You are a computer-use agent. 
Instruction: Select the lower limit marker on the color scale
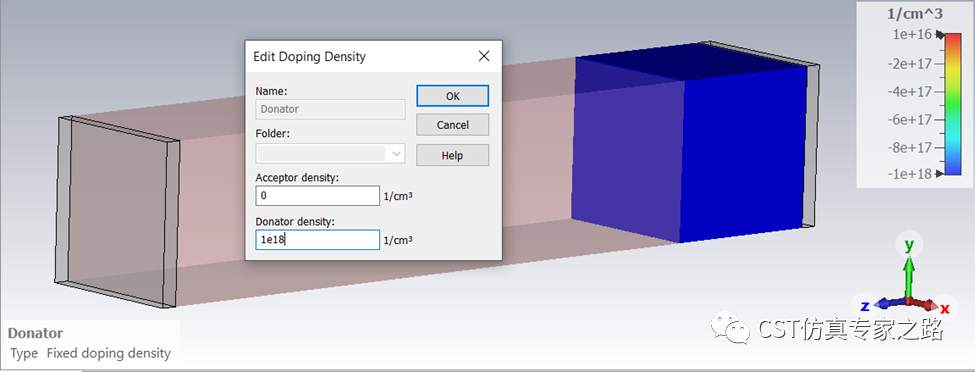939,174
